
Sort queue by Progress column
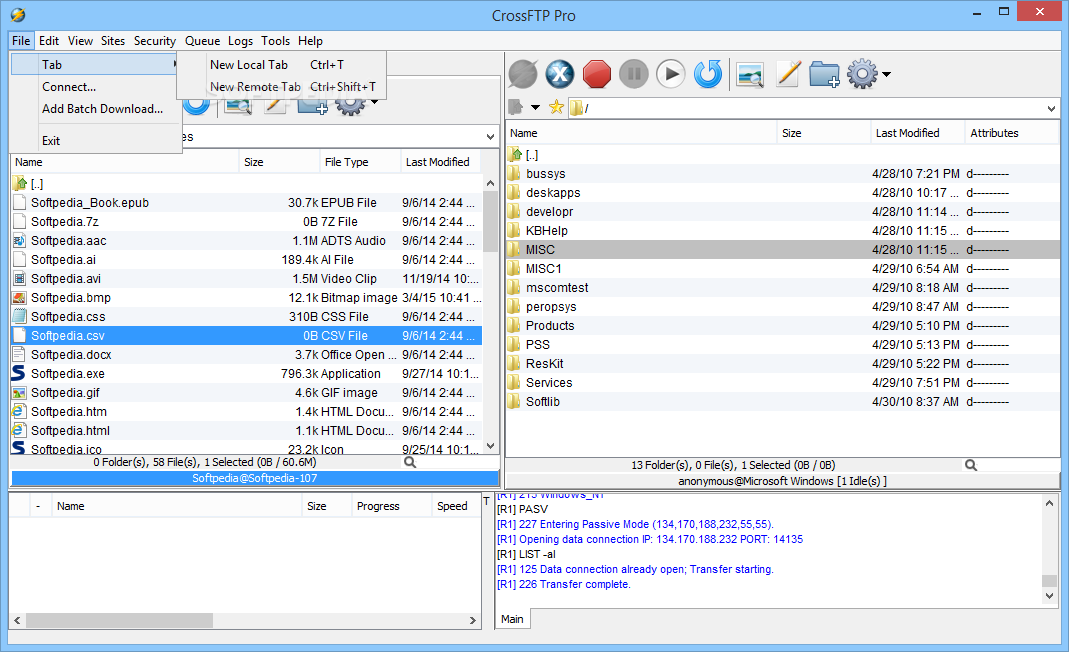(x=391, y=506)
